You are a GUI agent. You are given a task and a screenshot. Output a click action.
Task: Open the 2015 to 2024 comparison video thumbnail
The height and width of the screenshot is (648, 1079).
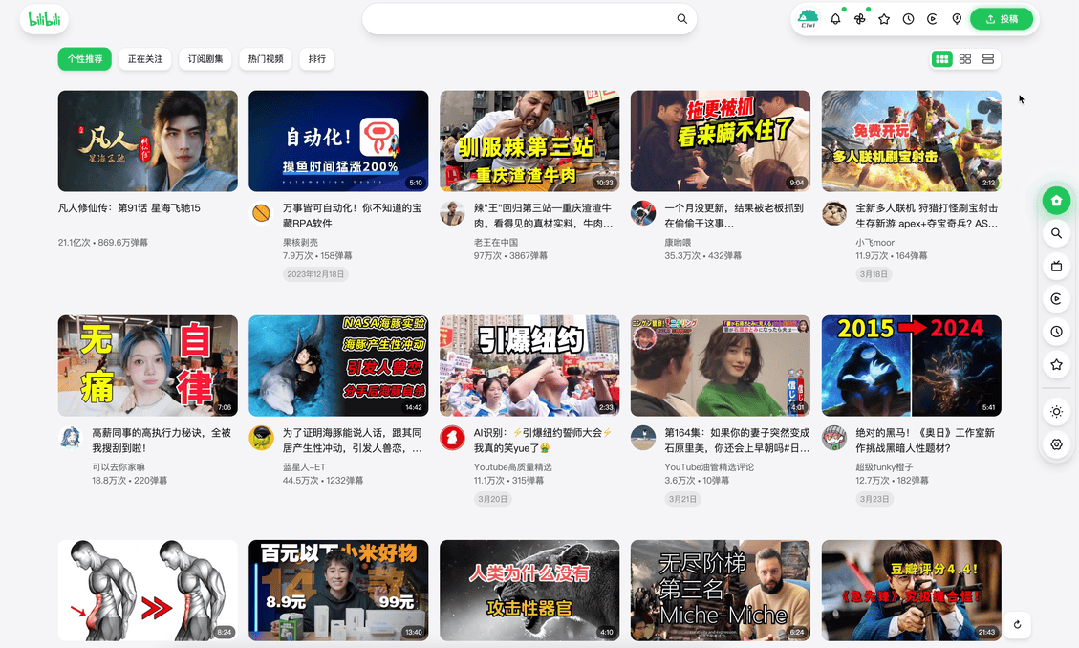point(911,365)
